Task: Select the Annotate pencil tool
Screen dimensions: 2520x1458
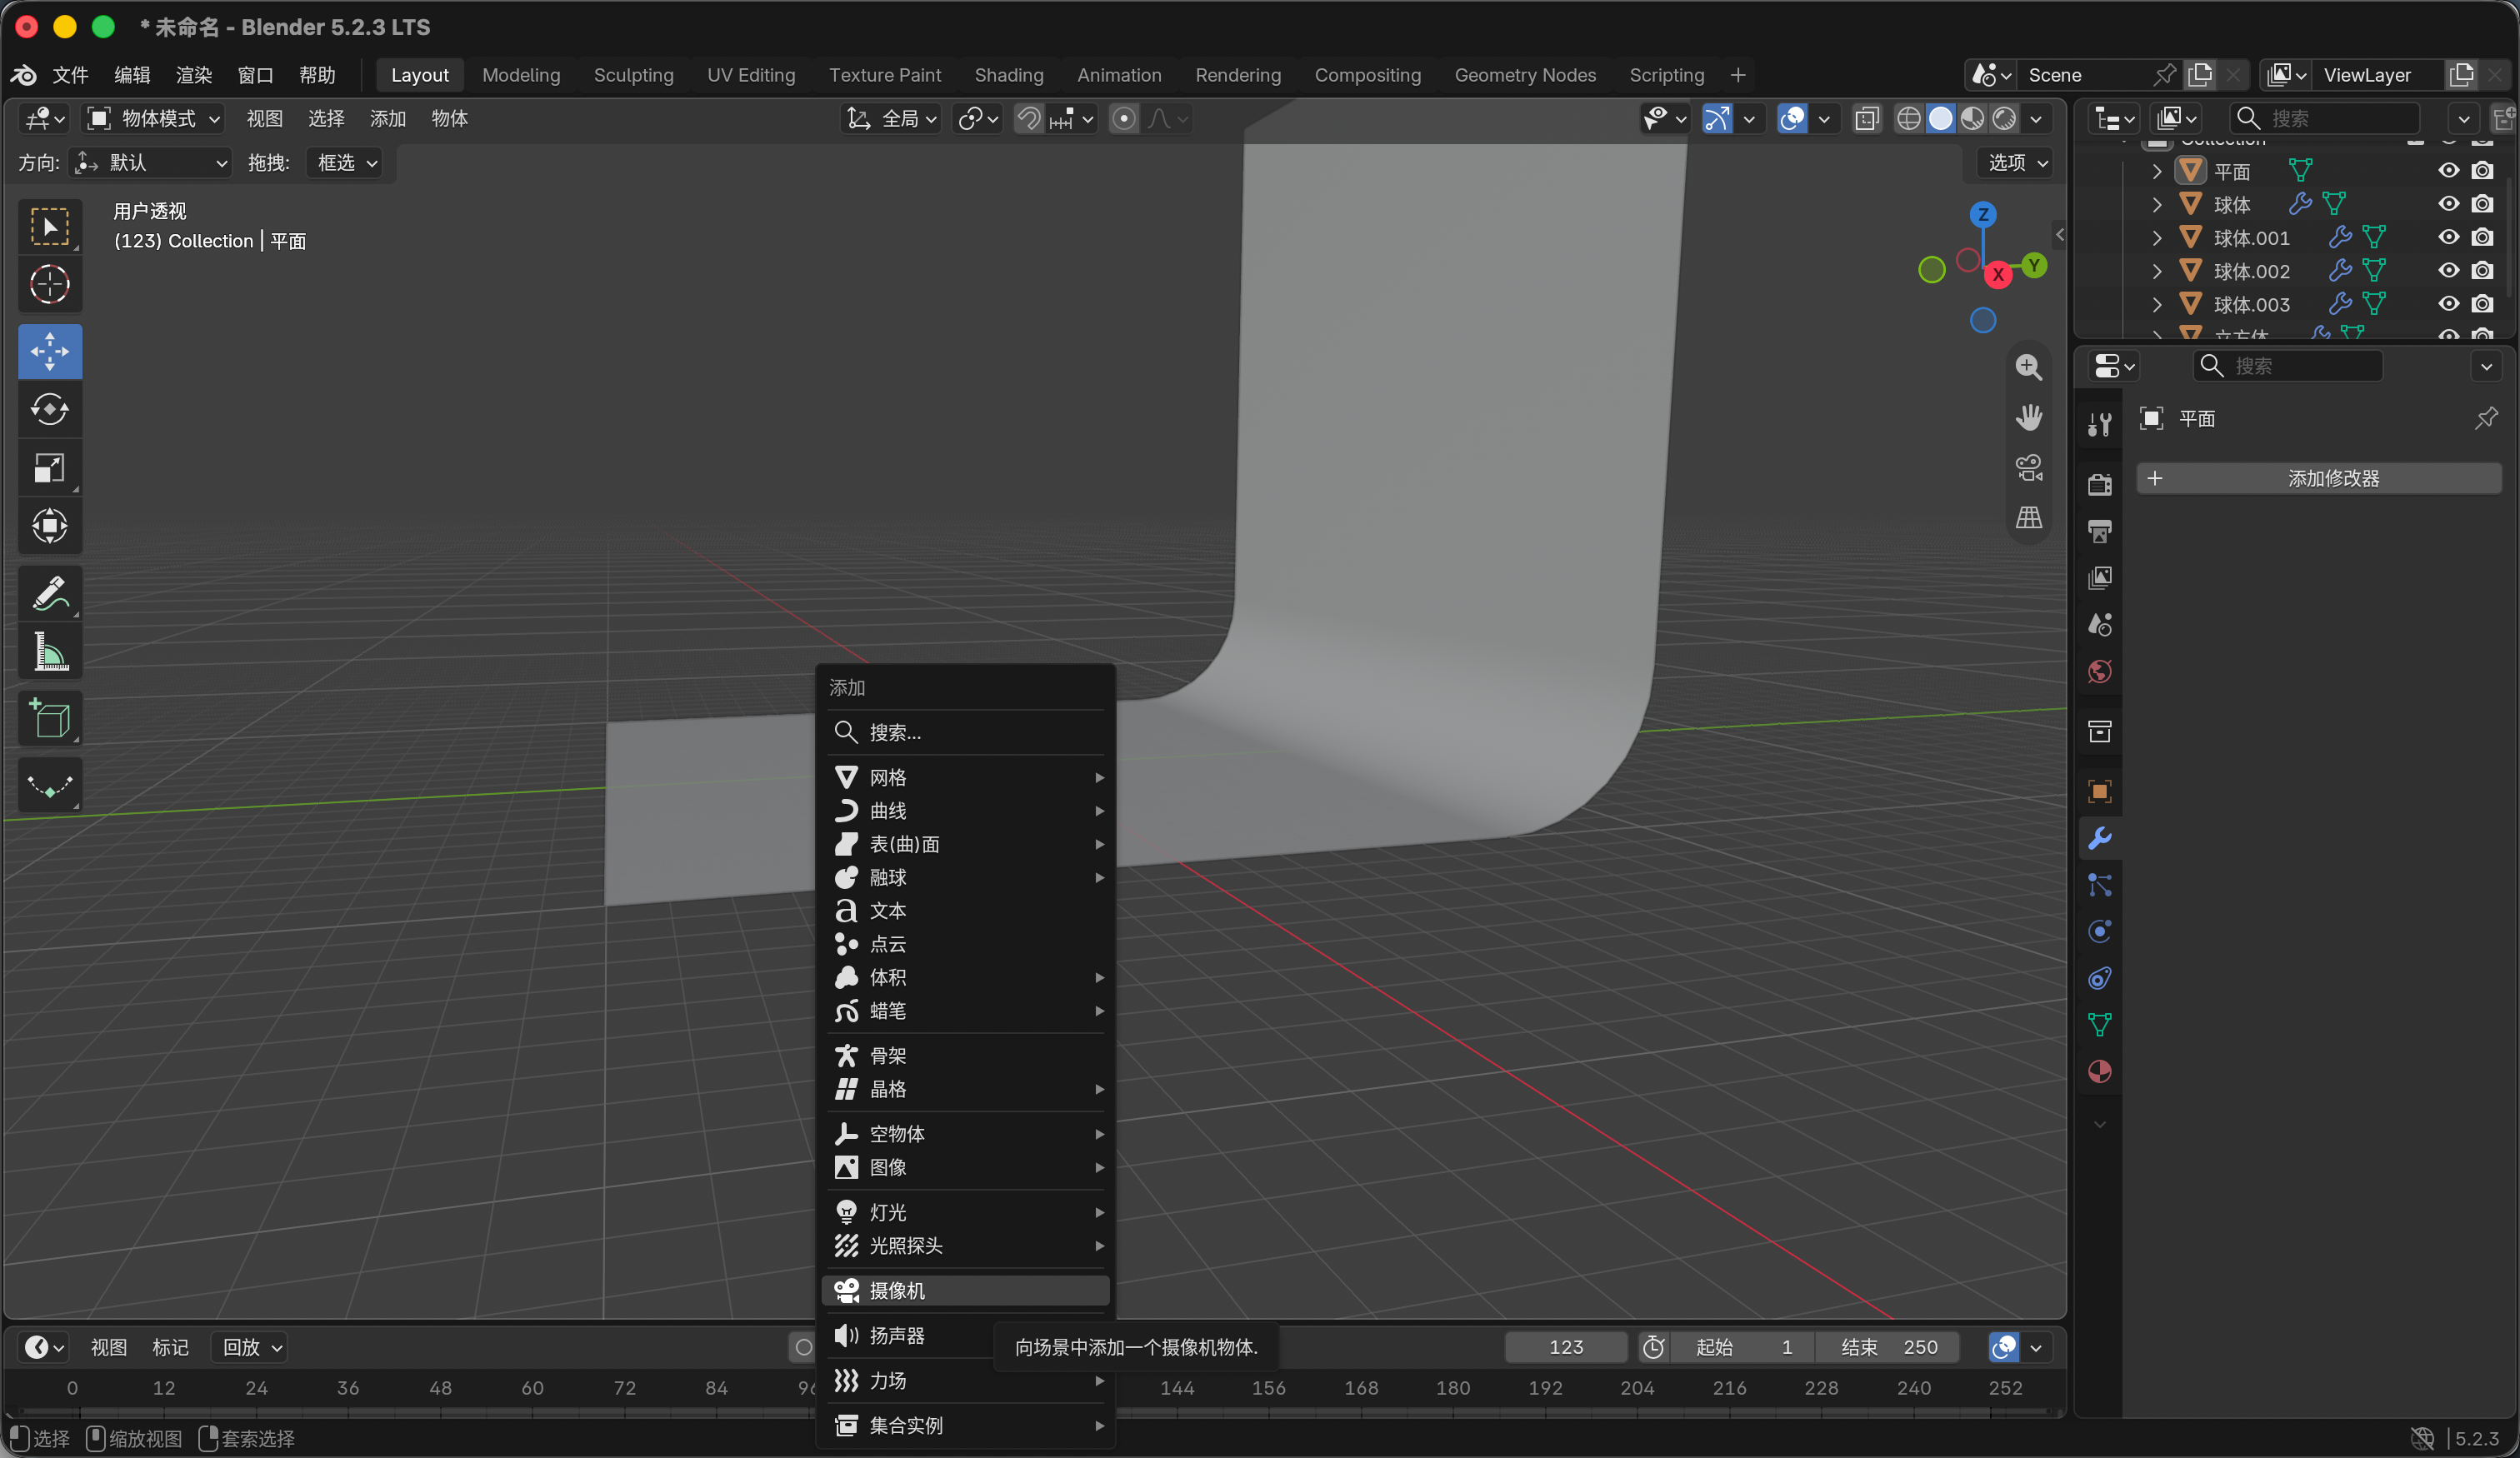Action: [x=50, y=593]
